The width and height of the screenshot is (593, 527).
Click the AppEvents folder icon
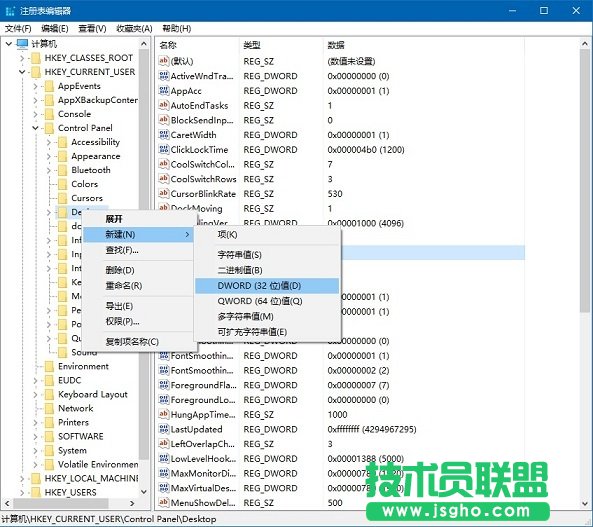[49, 86]
